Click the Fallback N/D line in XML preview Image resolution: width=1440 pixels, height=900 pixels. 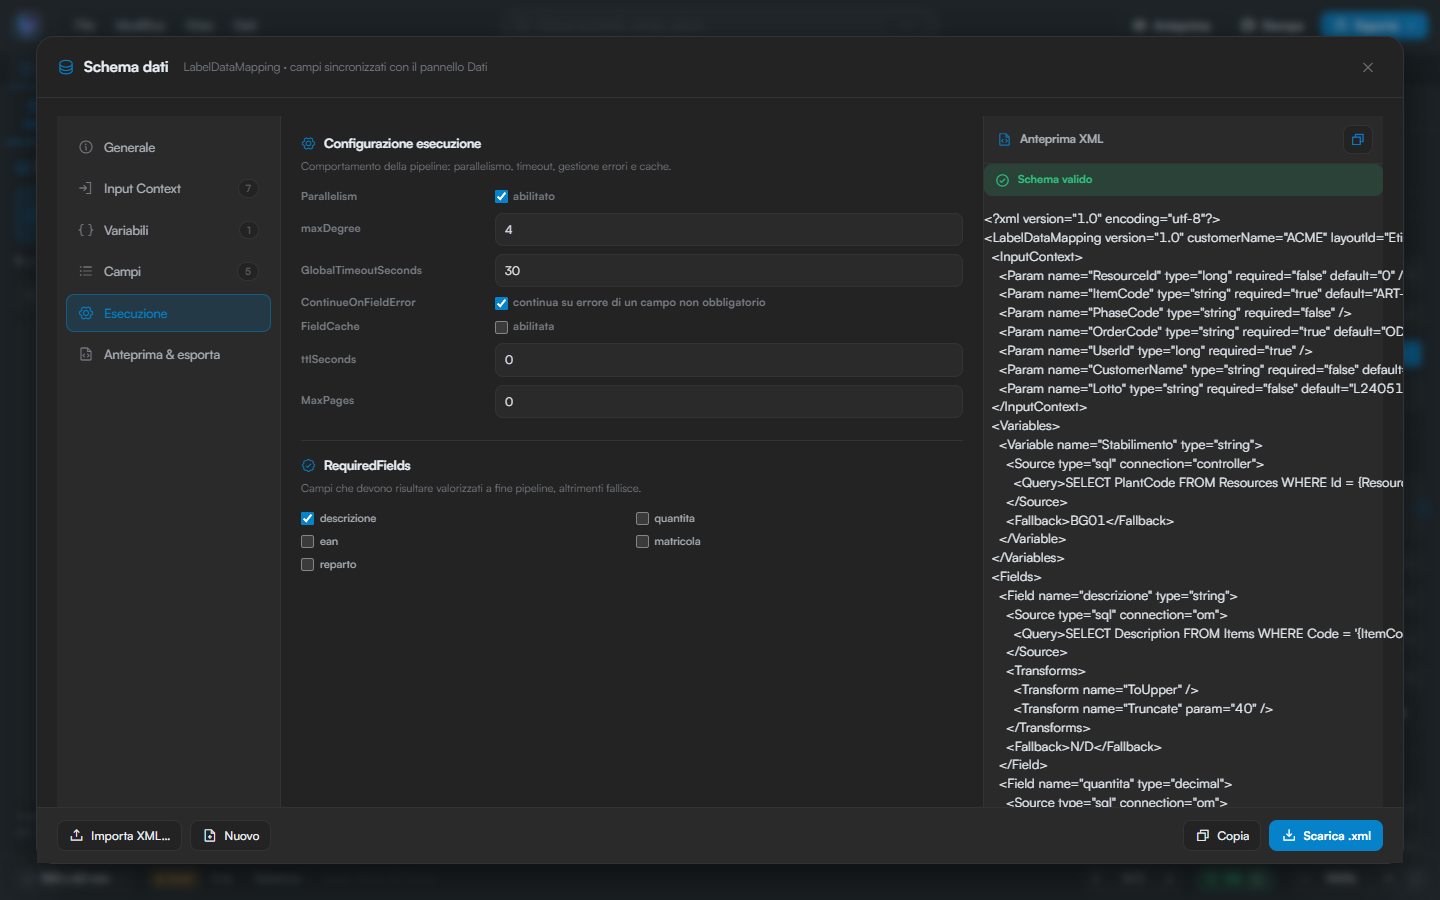tap(1084, 747)
